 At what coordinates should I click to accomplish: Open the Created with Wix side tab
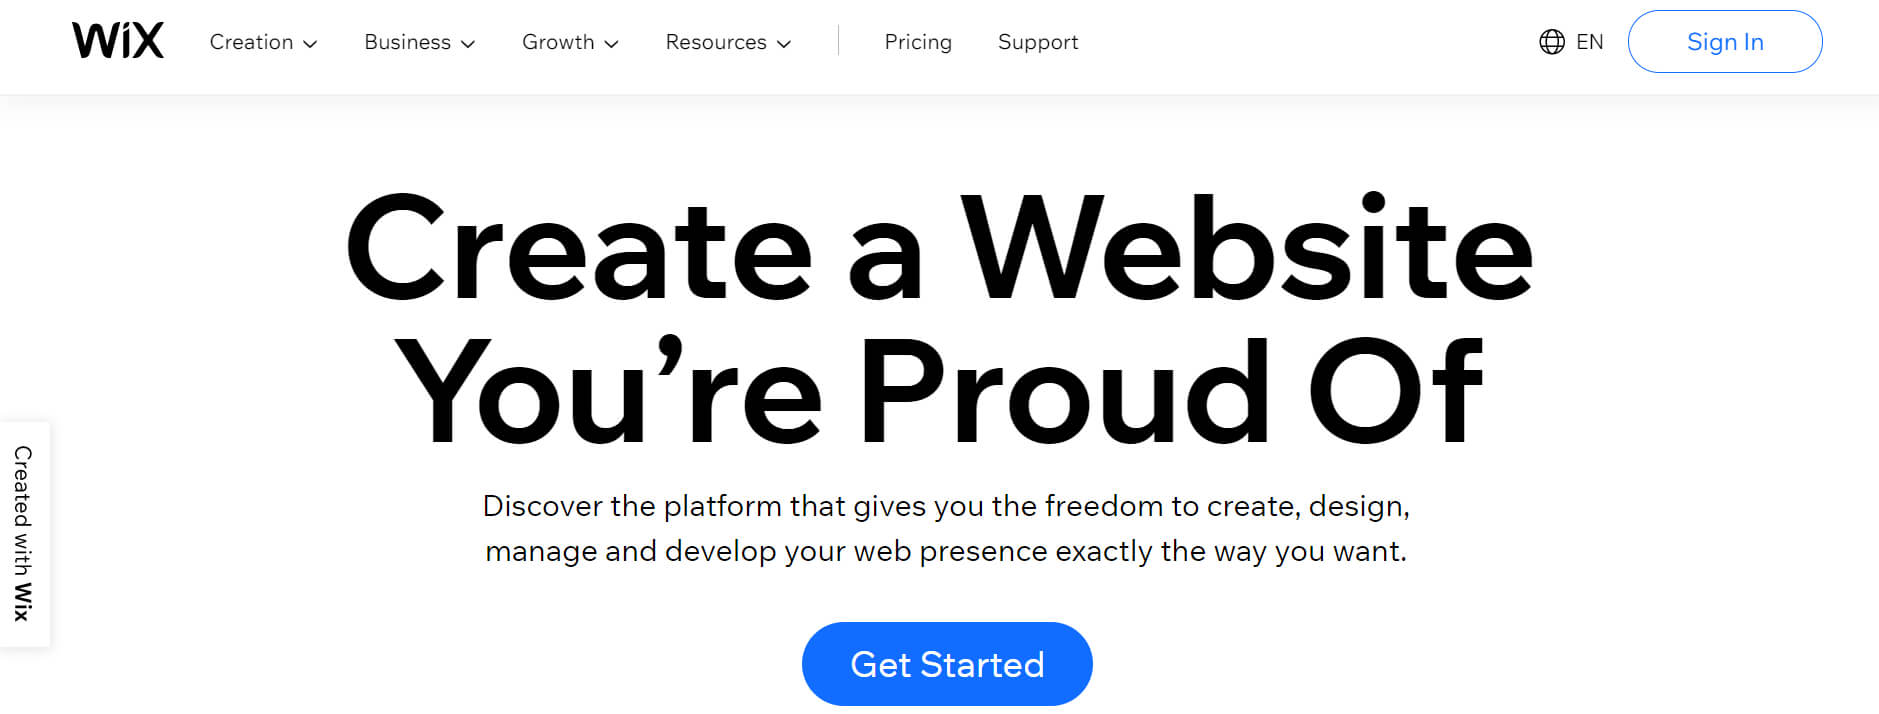pyautogui.click(x=24, y=534)
